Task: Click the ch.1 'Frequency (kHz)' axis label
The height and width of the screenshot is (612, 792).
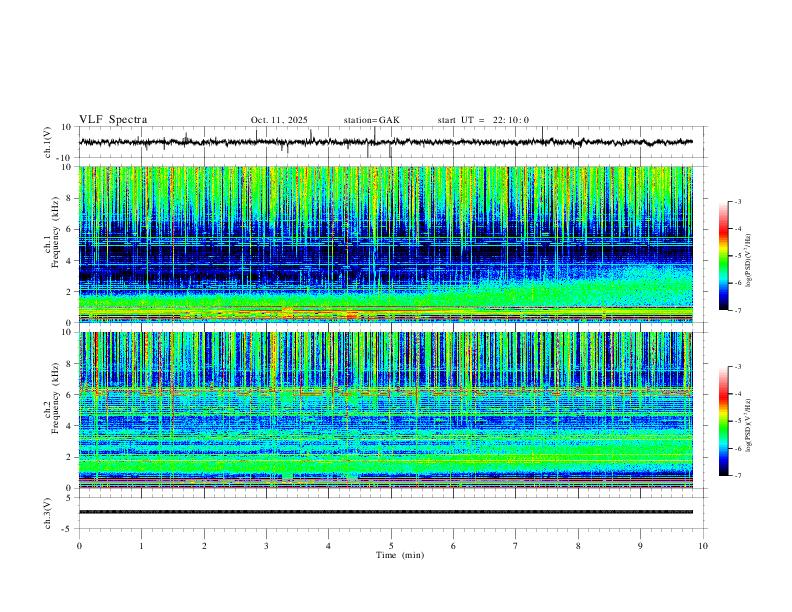Action: [56, 232]
